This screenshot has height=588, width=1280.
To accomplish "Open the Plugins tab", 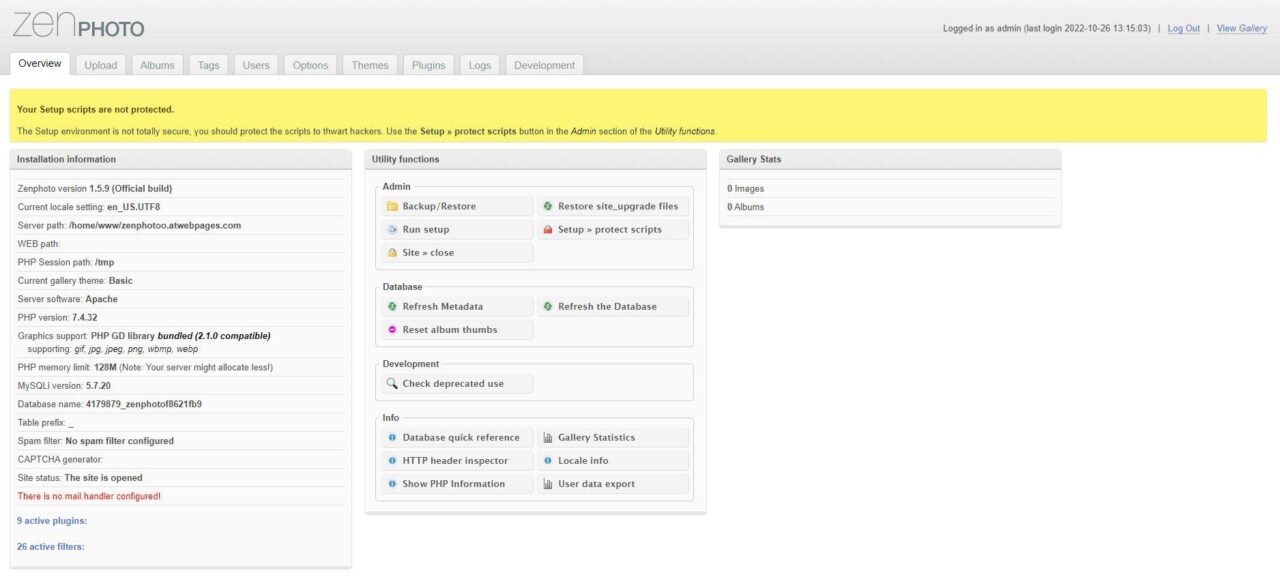I will click(428, 64).
